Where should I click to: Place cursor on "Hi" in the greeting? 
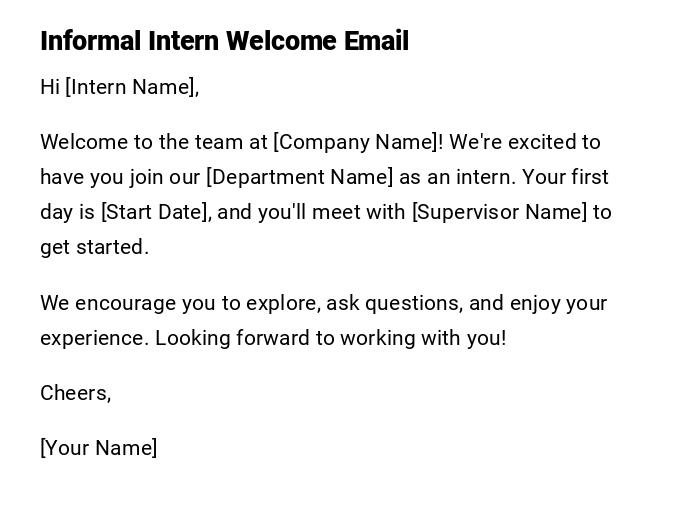(50, 87)
